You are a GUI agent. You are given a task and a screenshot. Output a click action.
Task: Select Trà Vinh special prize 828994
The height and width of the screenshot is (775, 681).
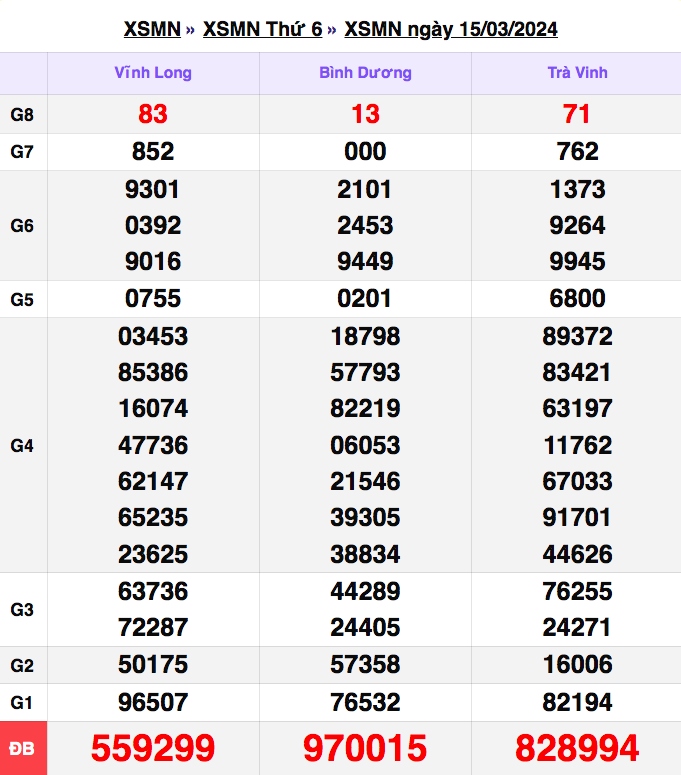coord(577,748)
